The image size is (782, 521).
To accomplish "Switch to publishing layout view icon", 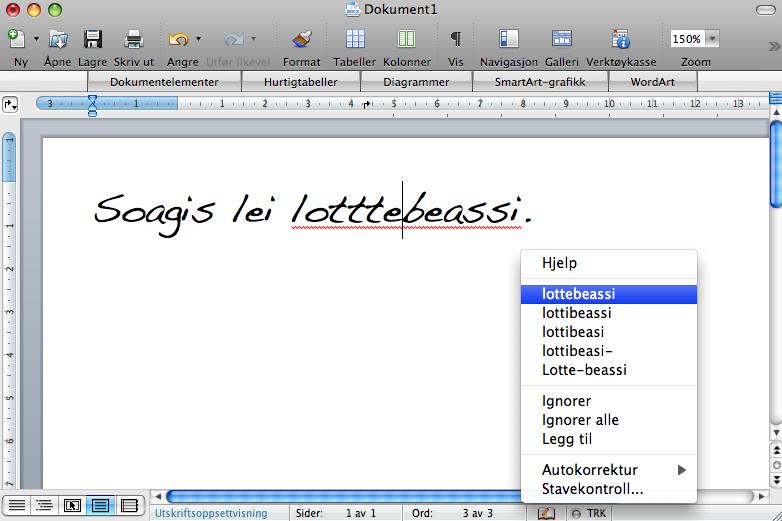I will pyautogui.click(x=72, y=506).
